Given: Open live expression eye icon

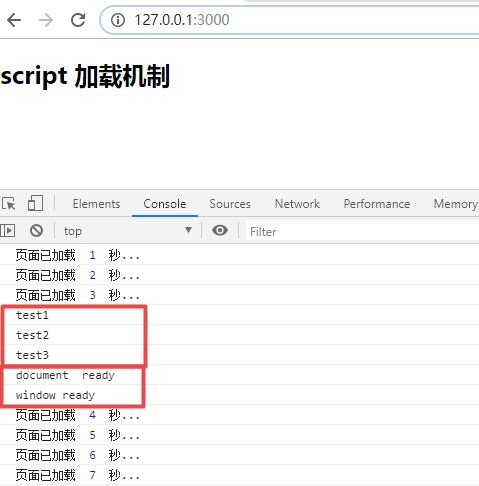Looking at the screenshot, I should point(220,230).
